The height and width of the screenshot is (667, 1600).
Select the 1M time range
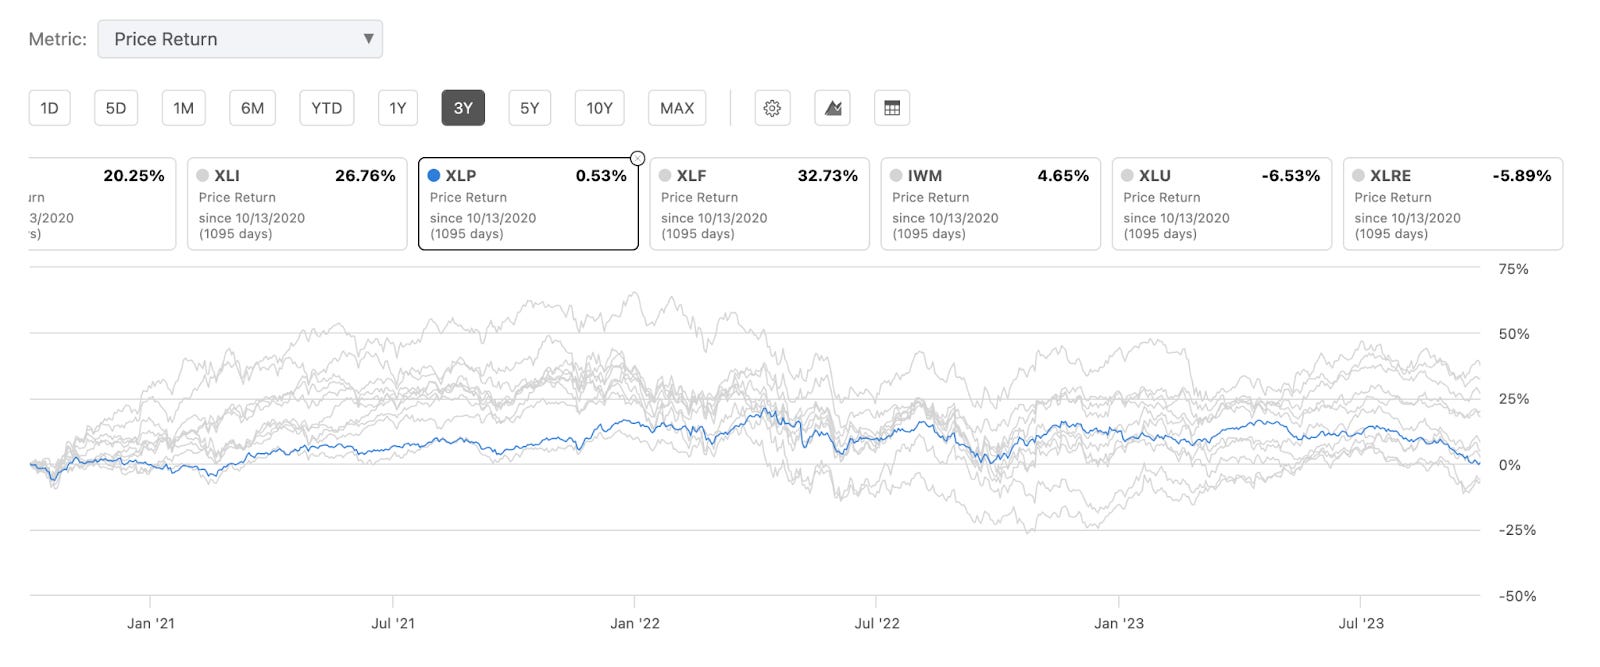[x=184, y=108]
